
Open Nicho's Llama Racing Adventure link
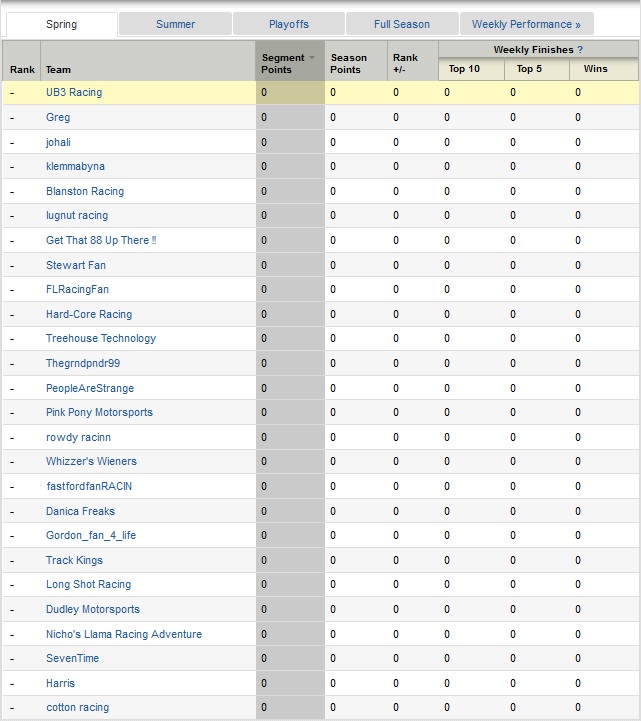124,634
